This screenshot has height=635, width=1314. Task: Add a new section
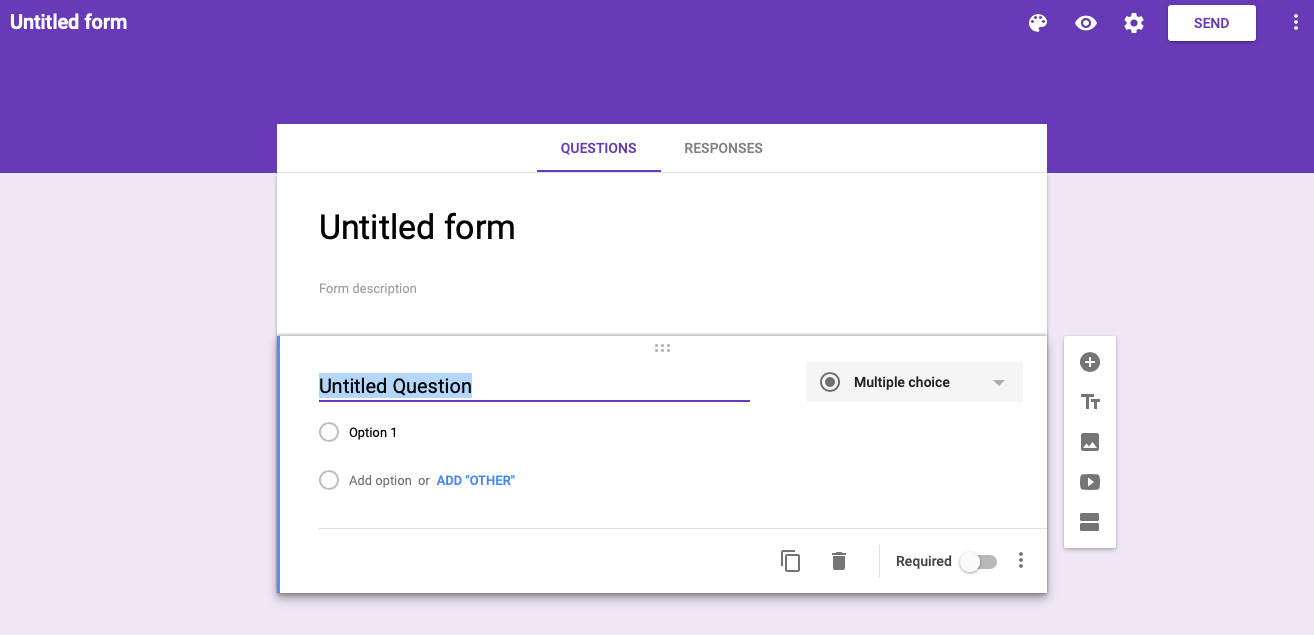click(x=1090, y=522)
